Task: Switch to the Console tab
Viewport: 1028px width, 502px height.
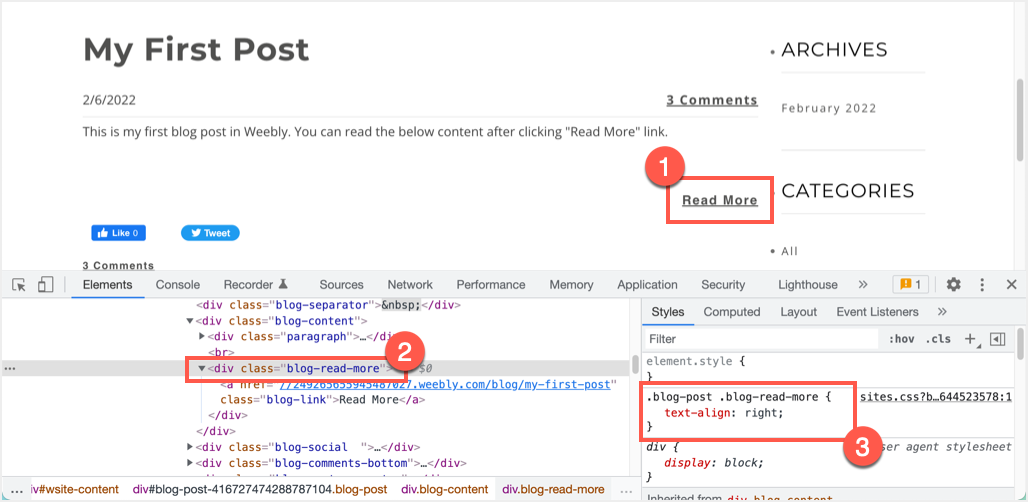Action: click(x=177, y=285)
